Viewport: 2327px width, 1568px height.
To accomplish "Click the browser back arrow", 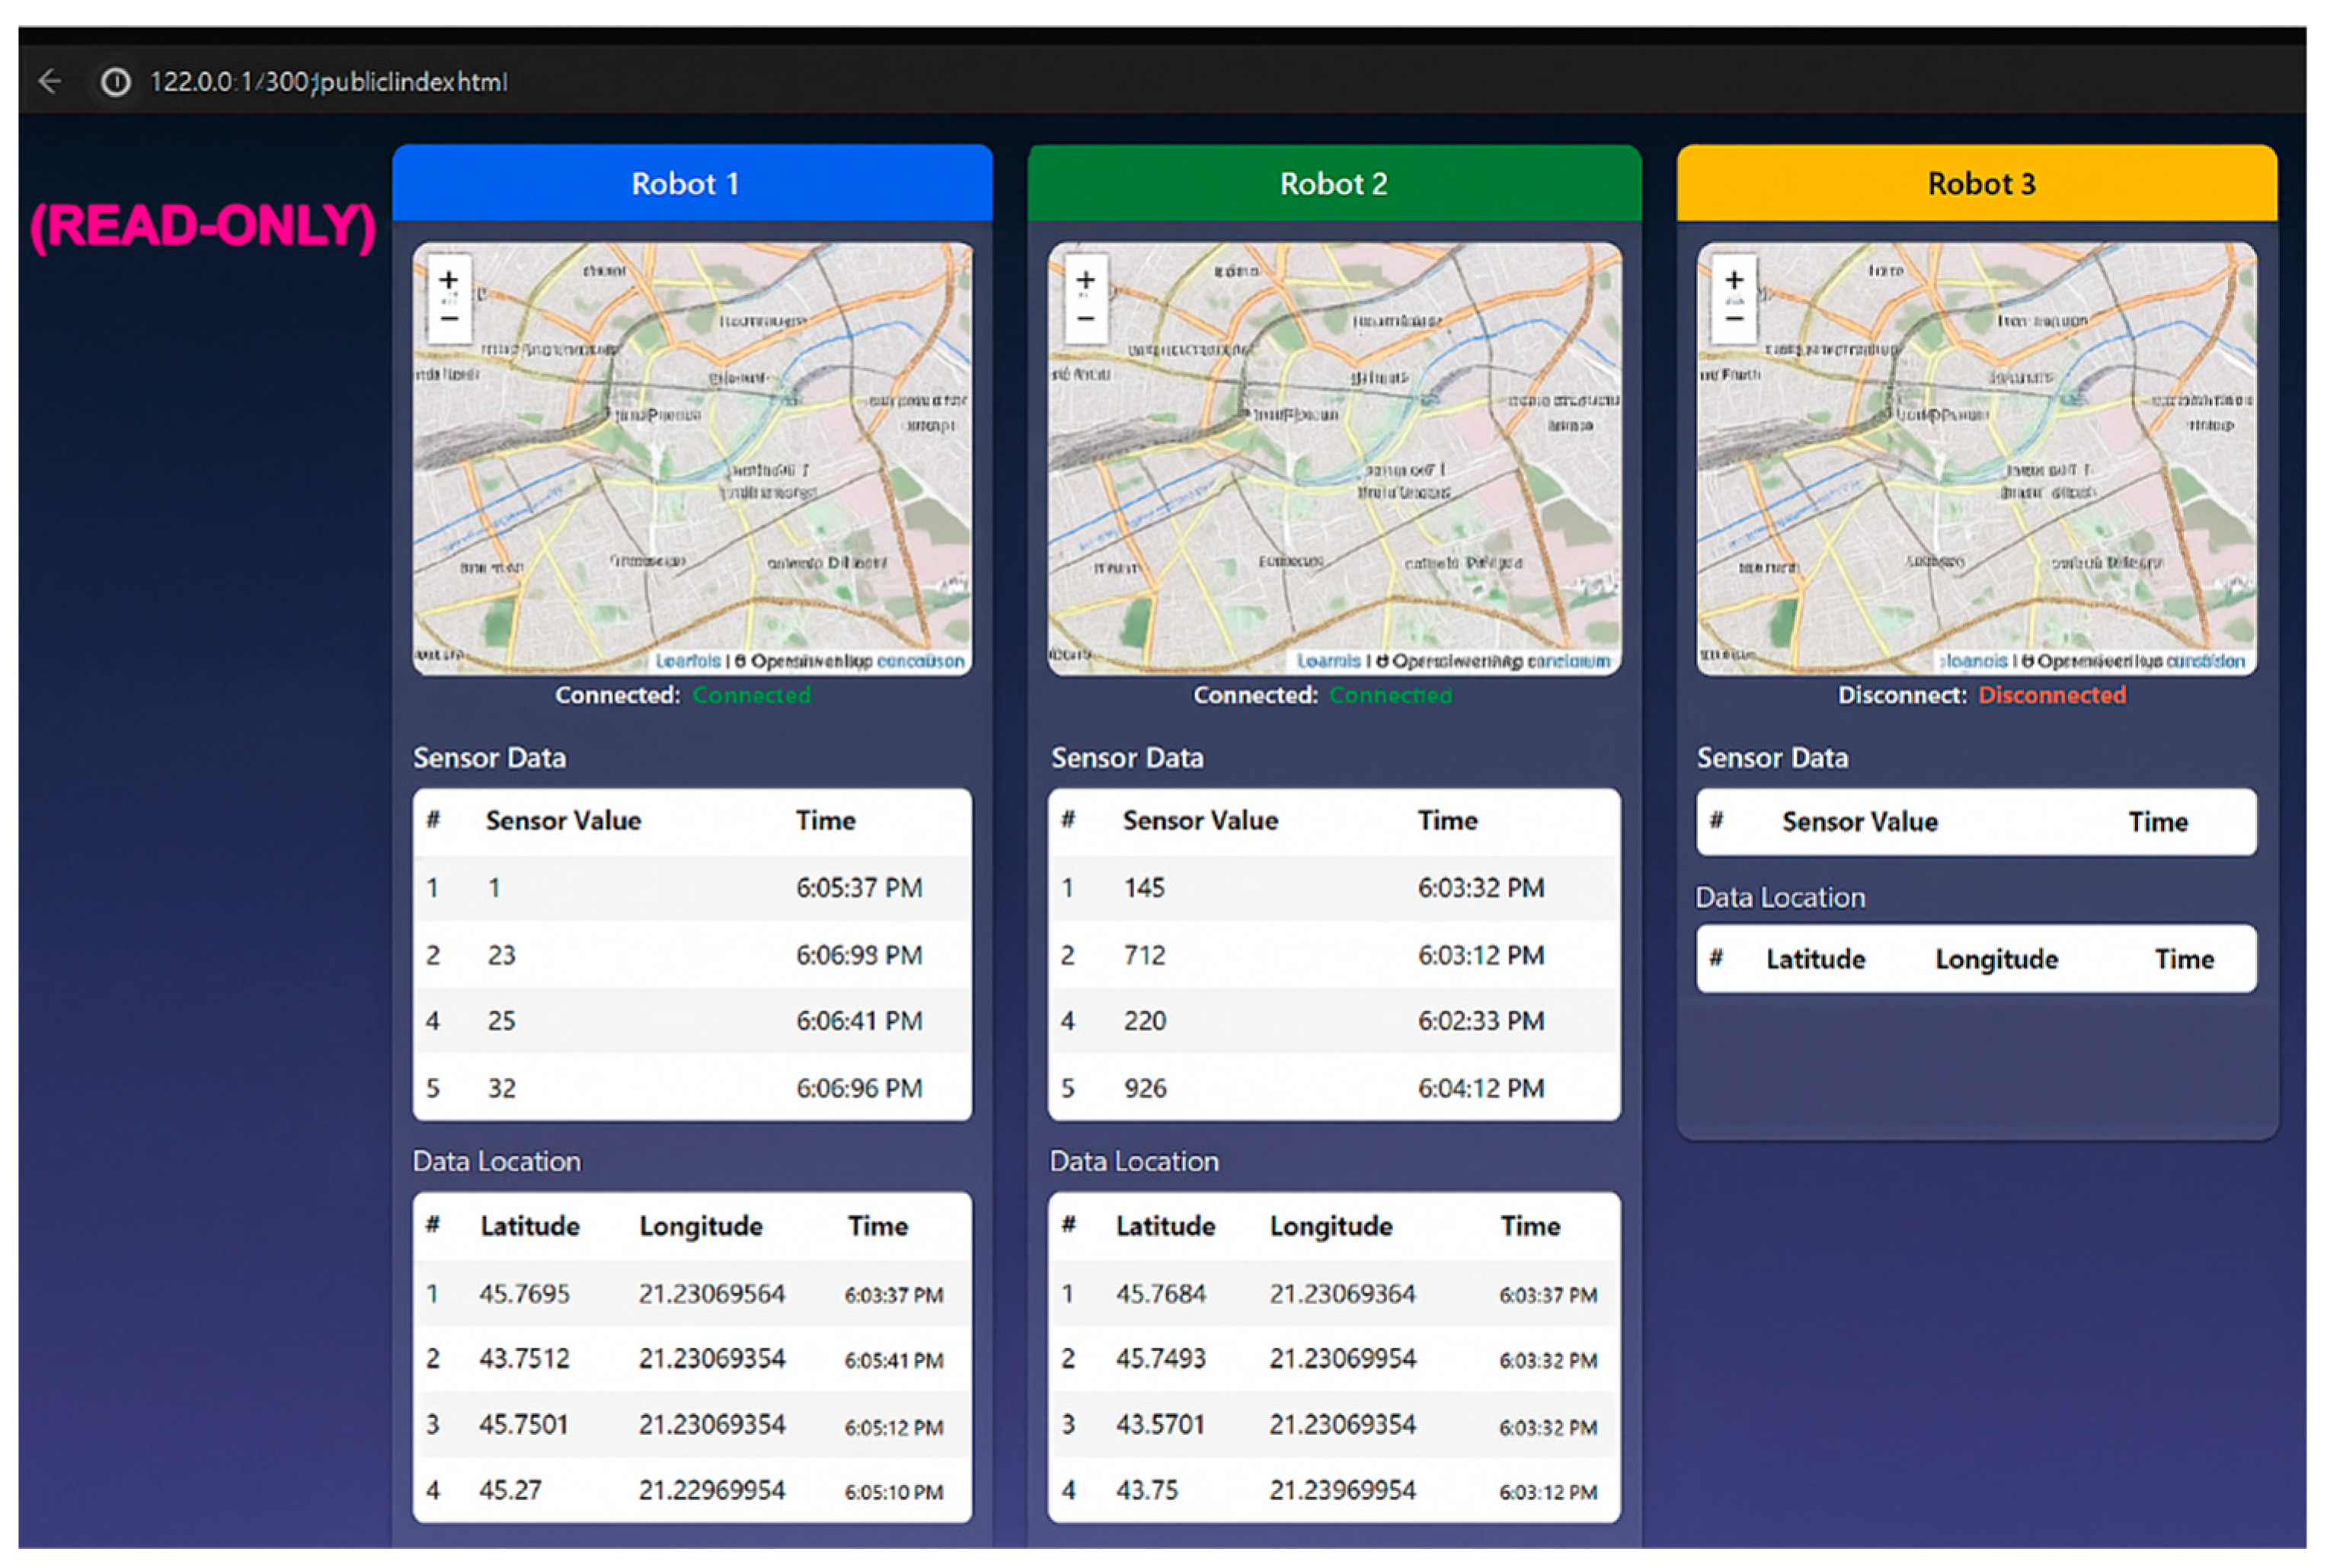I will [x=50, y=81].
